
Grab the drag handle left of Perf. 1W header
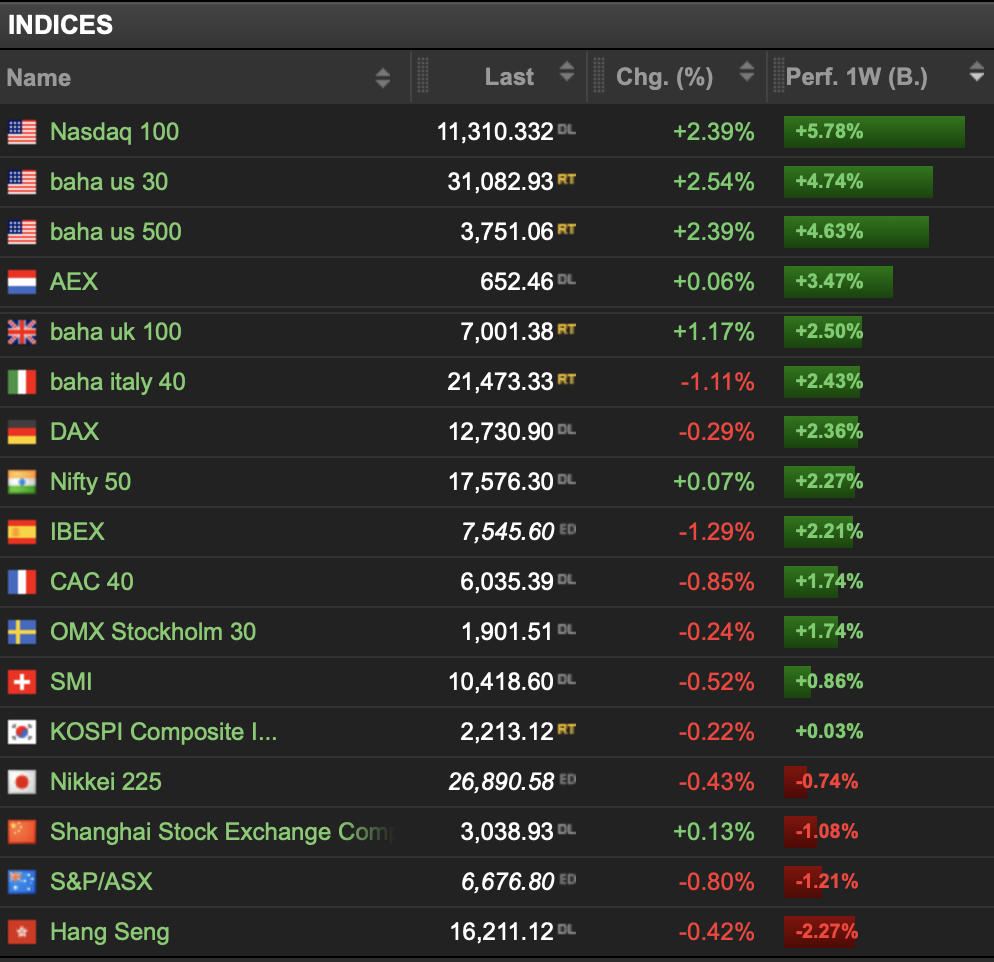[x=778, y=75]
